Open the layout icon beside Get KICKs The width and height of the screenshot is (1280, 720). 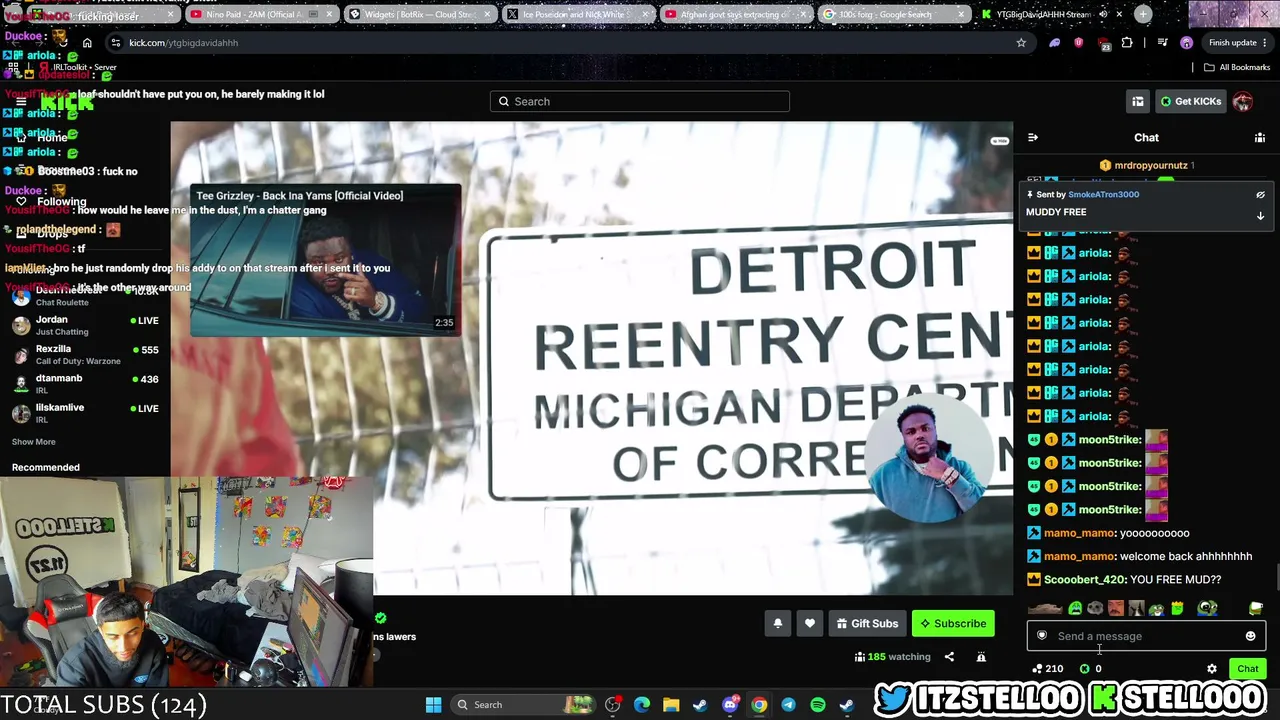(x=1138, y=101)
